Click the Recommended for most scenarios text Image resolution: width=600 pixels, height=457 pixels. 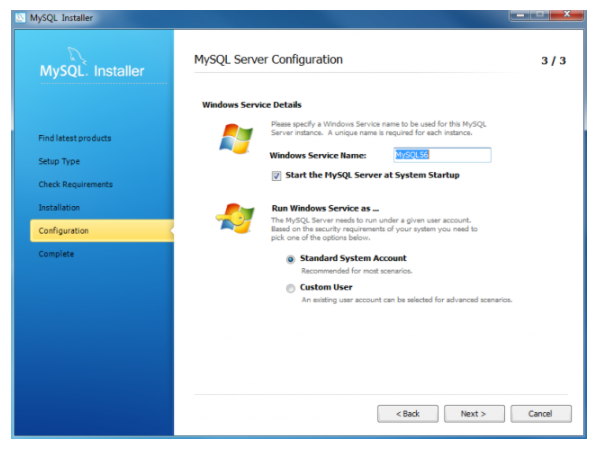click(x=357, y=271)
